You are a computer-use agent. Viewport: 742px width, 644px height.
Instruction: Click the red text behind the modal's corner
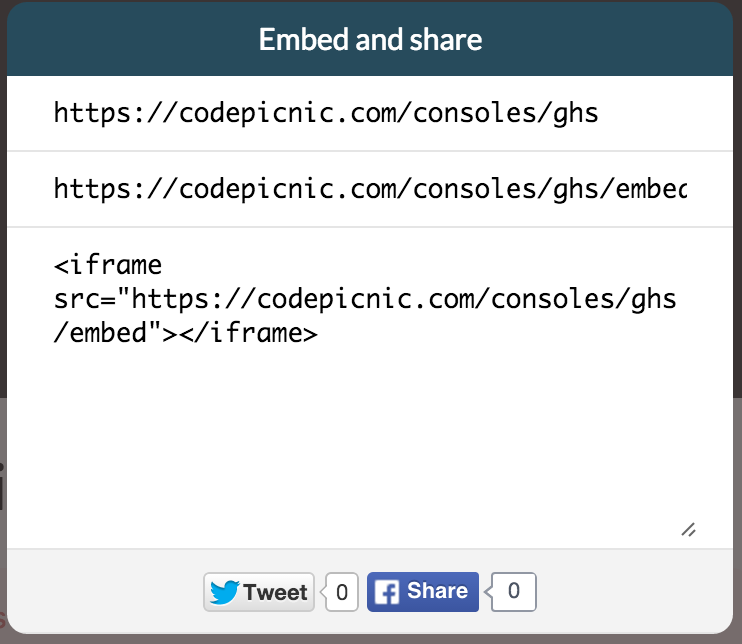[x=2, y=618]
